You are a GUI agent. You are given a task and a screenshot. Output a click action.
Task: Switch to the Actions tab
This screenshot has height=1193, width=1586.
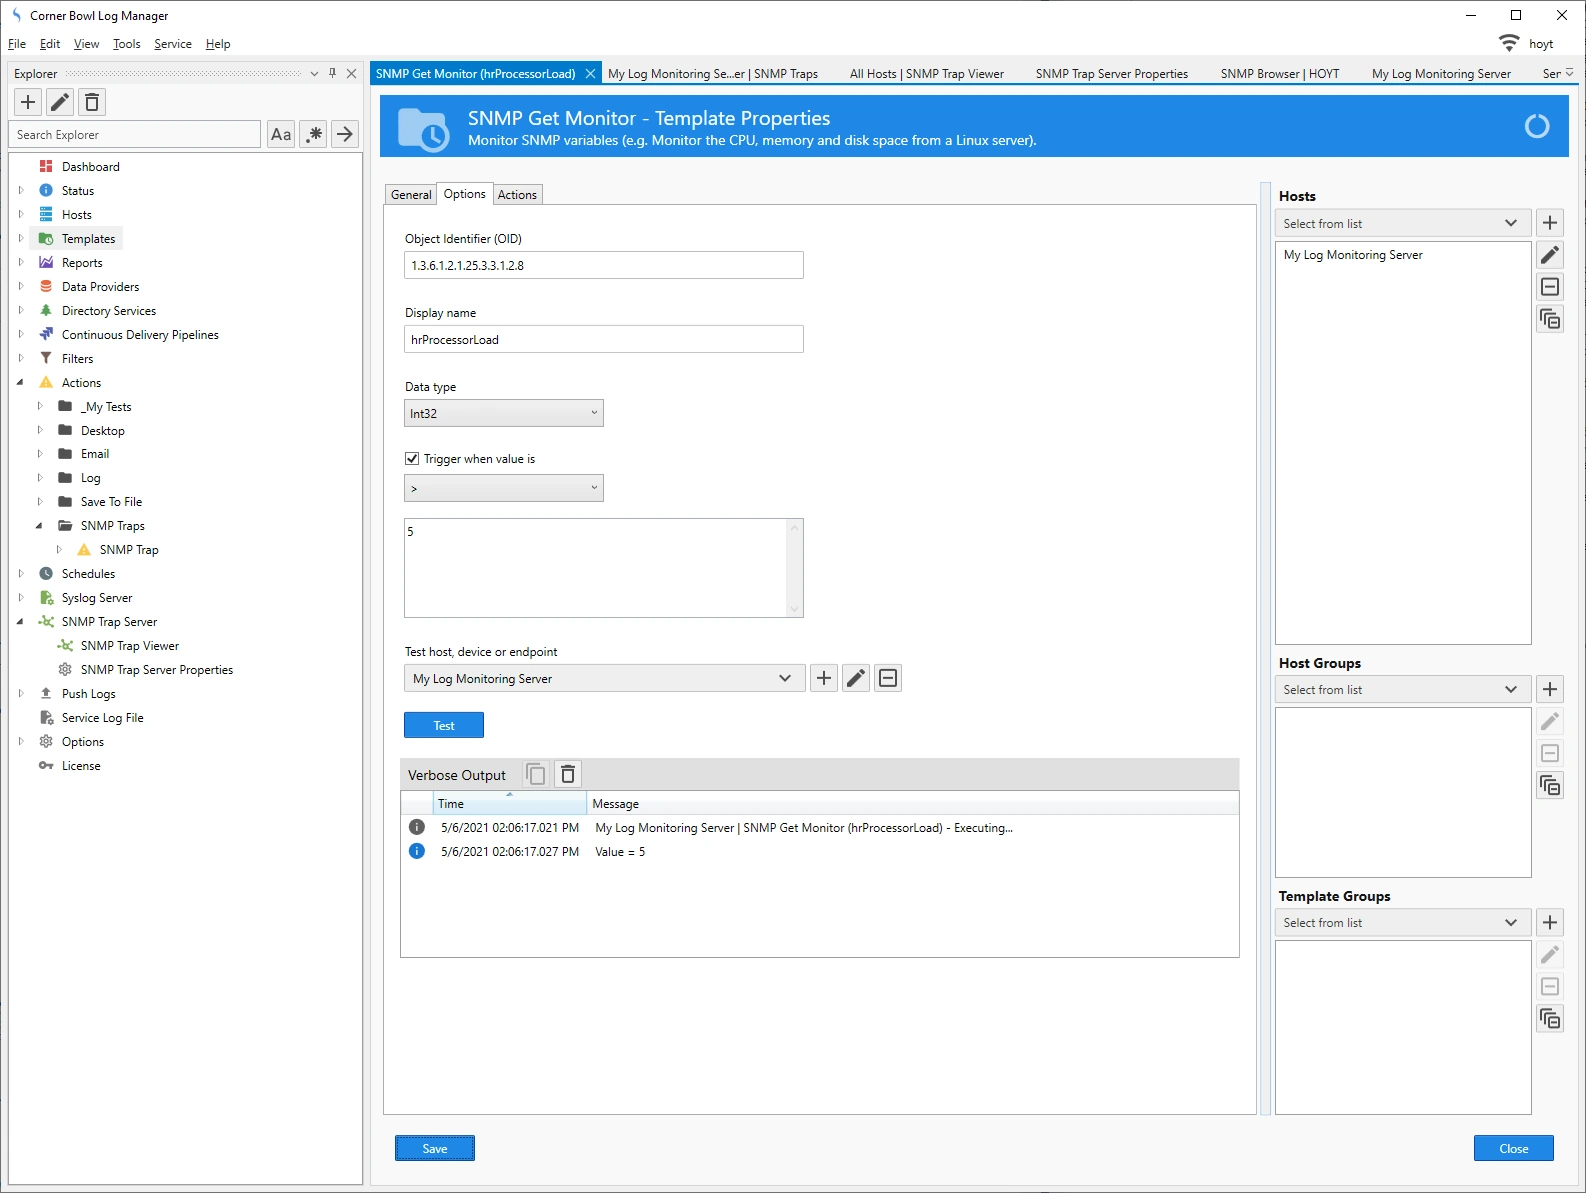[x=517, y=195]
